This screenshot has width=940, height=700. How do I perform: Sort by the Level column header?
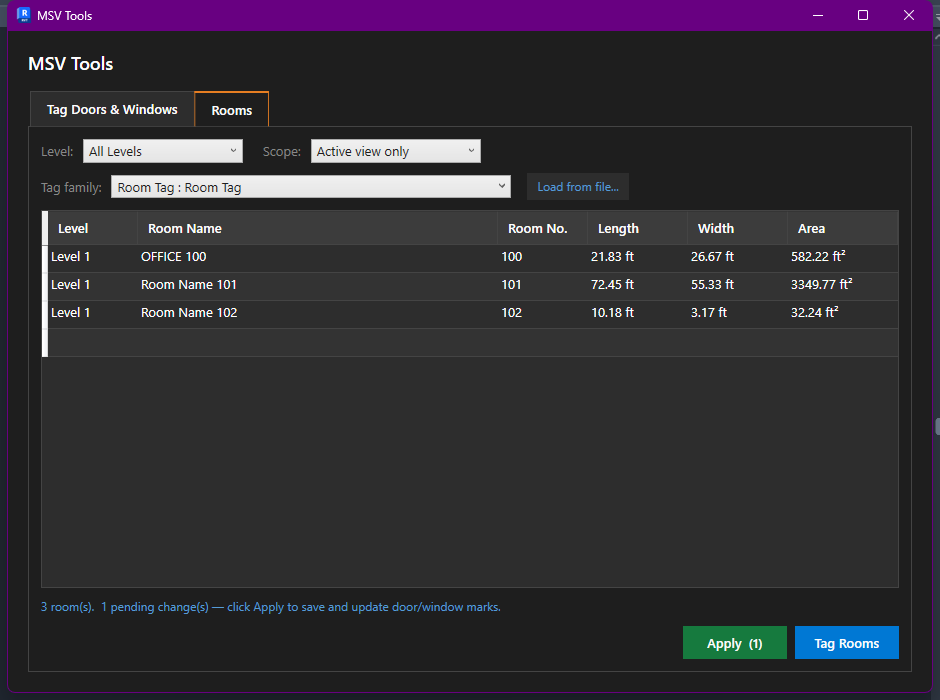93,228
